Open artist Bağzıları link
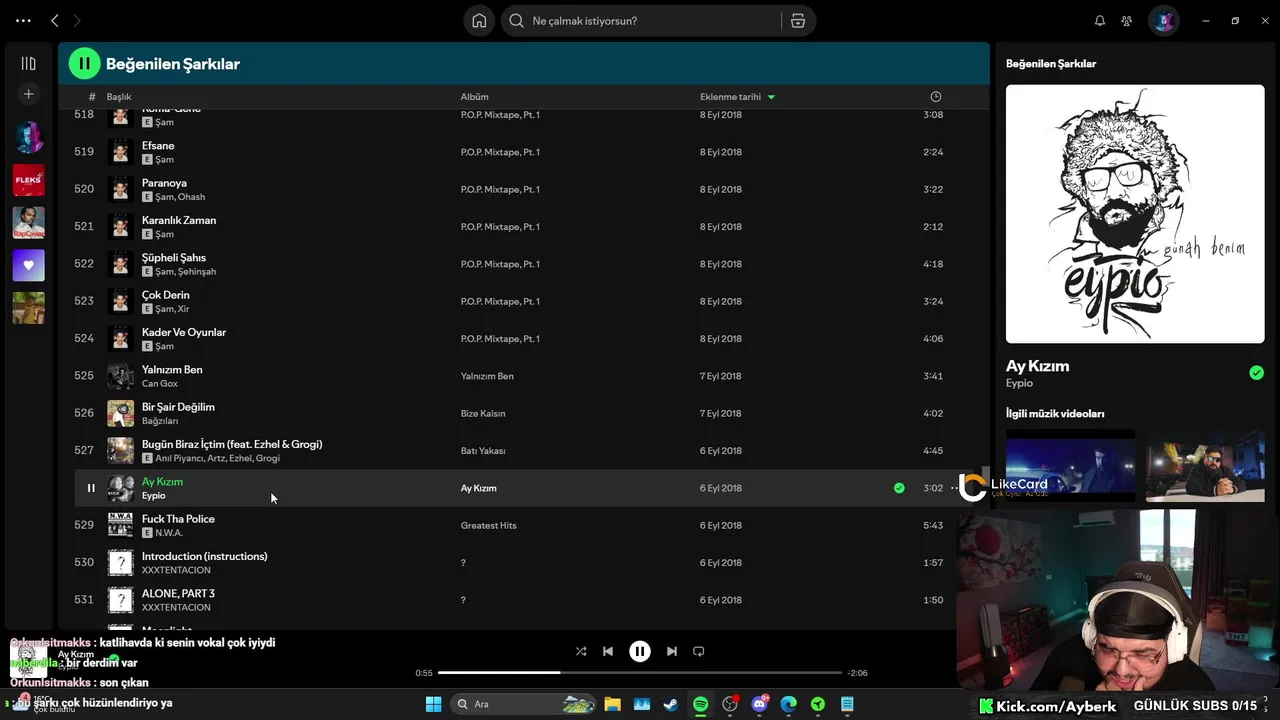 pyautogui.click(x=160, y=421)
